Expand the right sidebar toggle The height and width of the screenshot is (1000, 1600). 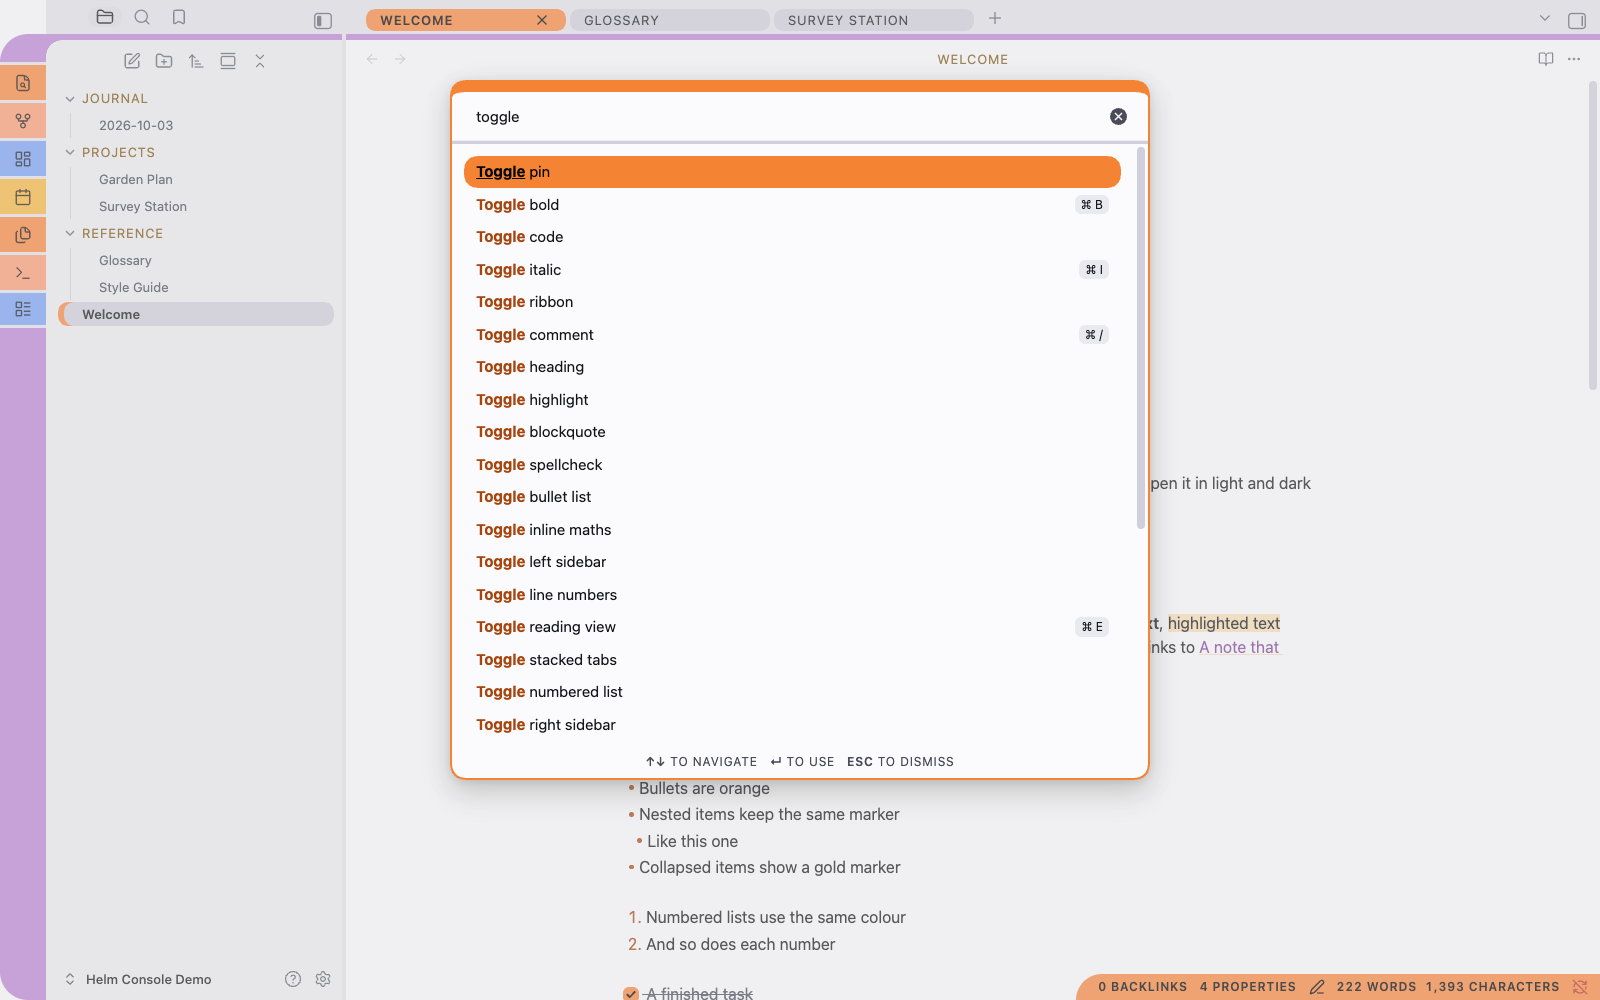coord(1577,21)
